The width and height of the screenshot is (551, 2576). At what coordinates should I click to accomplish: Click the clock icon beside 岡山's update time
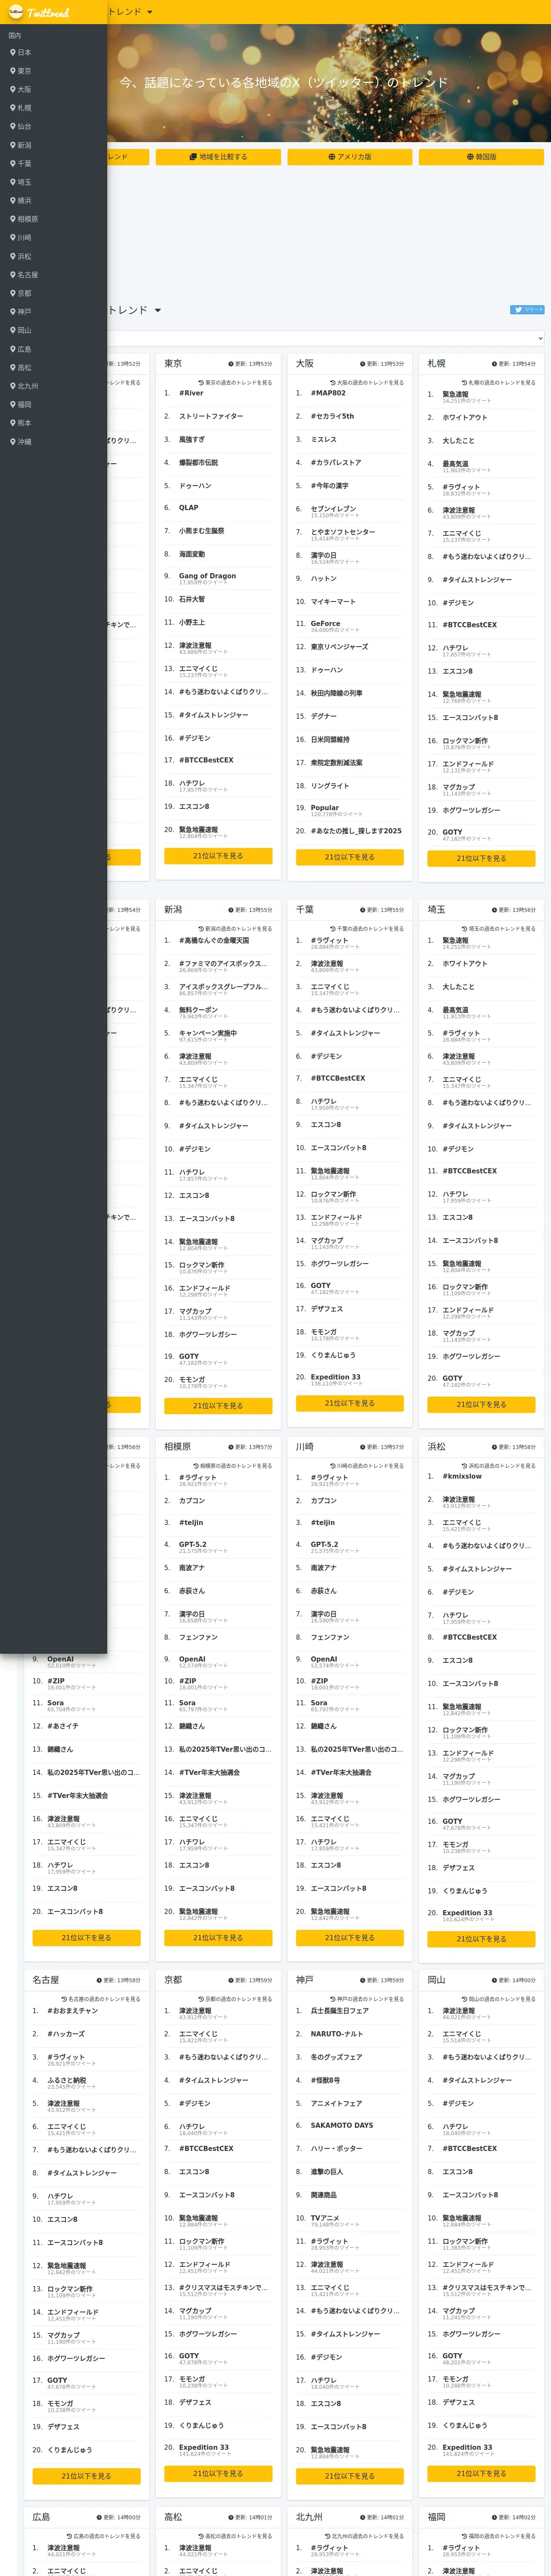tap(494, 1980)
